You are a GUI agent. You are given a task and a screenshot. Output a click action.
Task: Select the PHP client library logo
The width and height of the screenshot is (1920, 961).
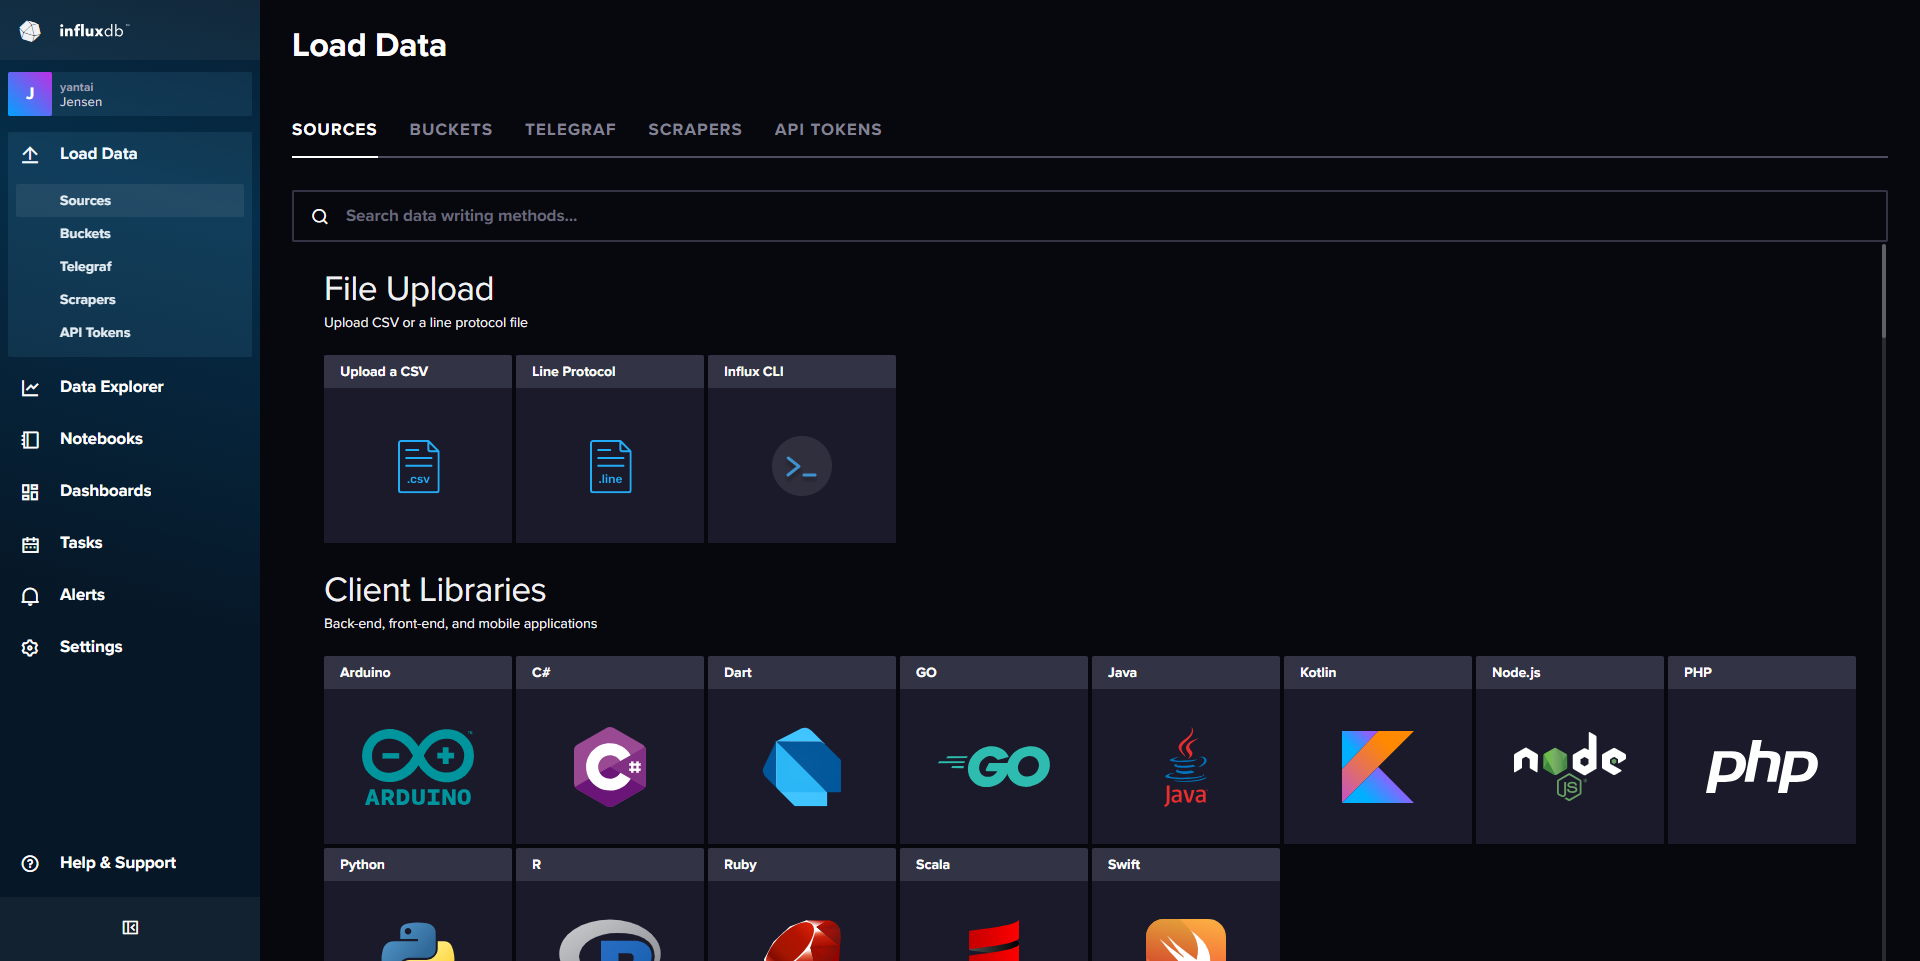(x=1762, y=767)
